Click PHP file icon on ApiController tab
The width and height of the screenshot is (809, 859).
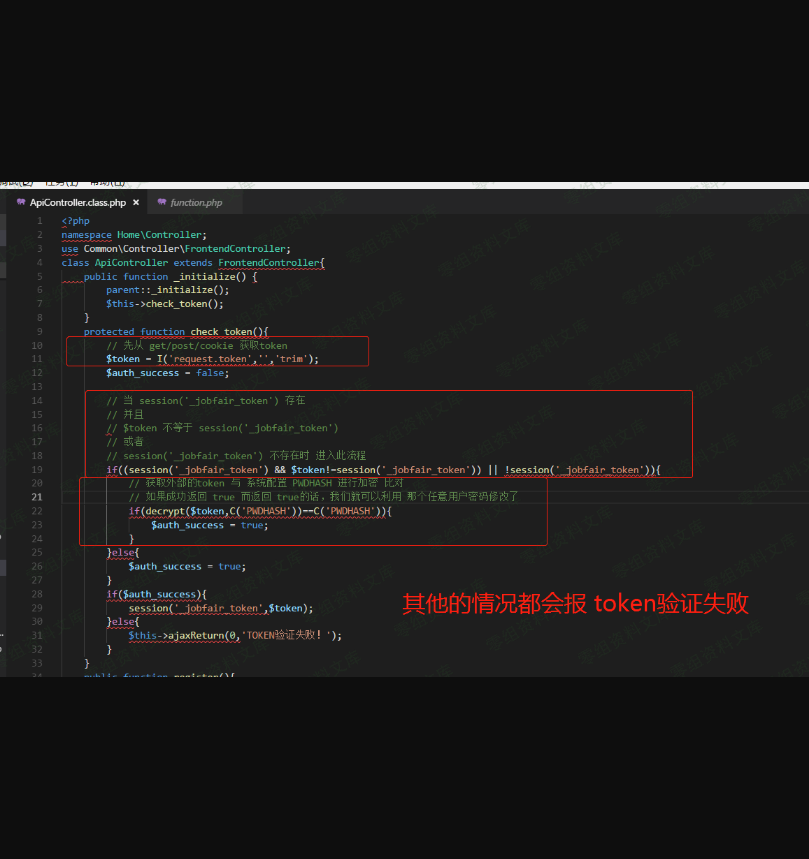[x=21, y=202]
